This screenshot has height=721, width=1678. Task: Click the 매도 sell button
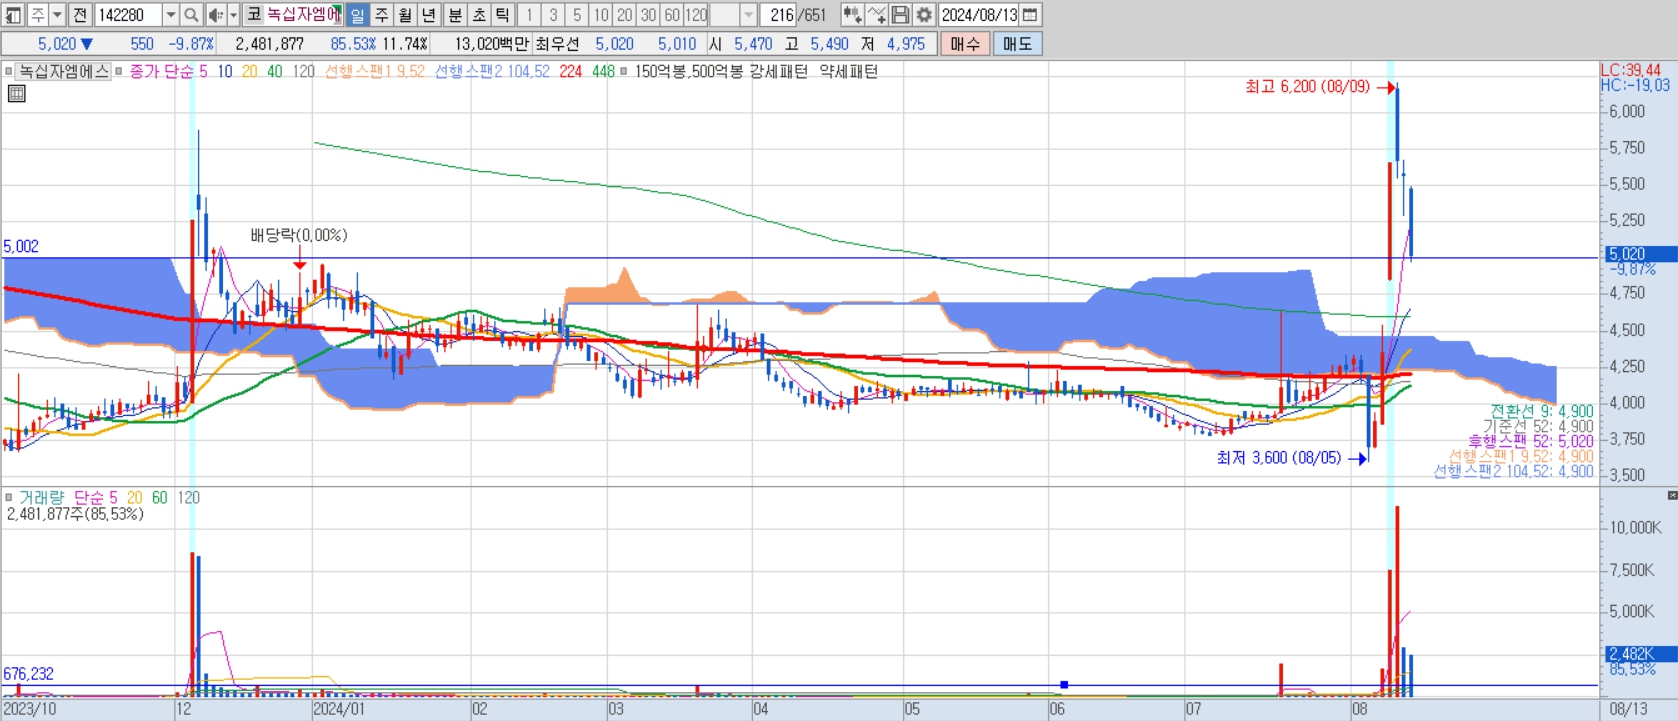click(1017, 44)
